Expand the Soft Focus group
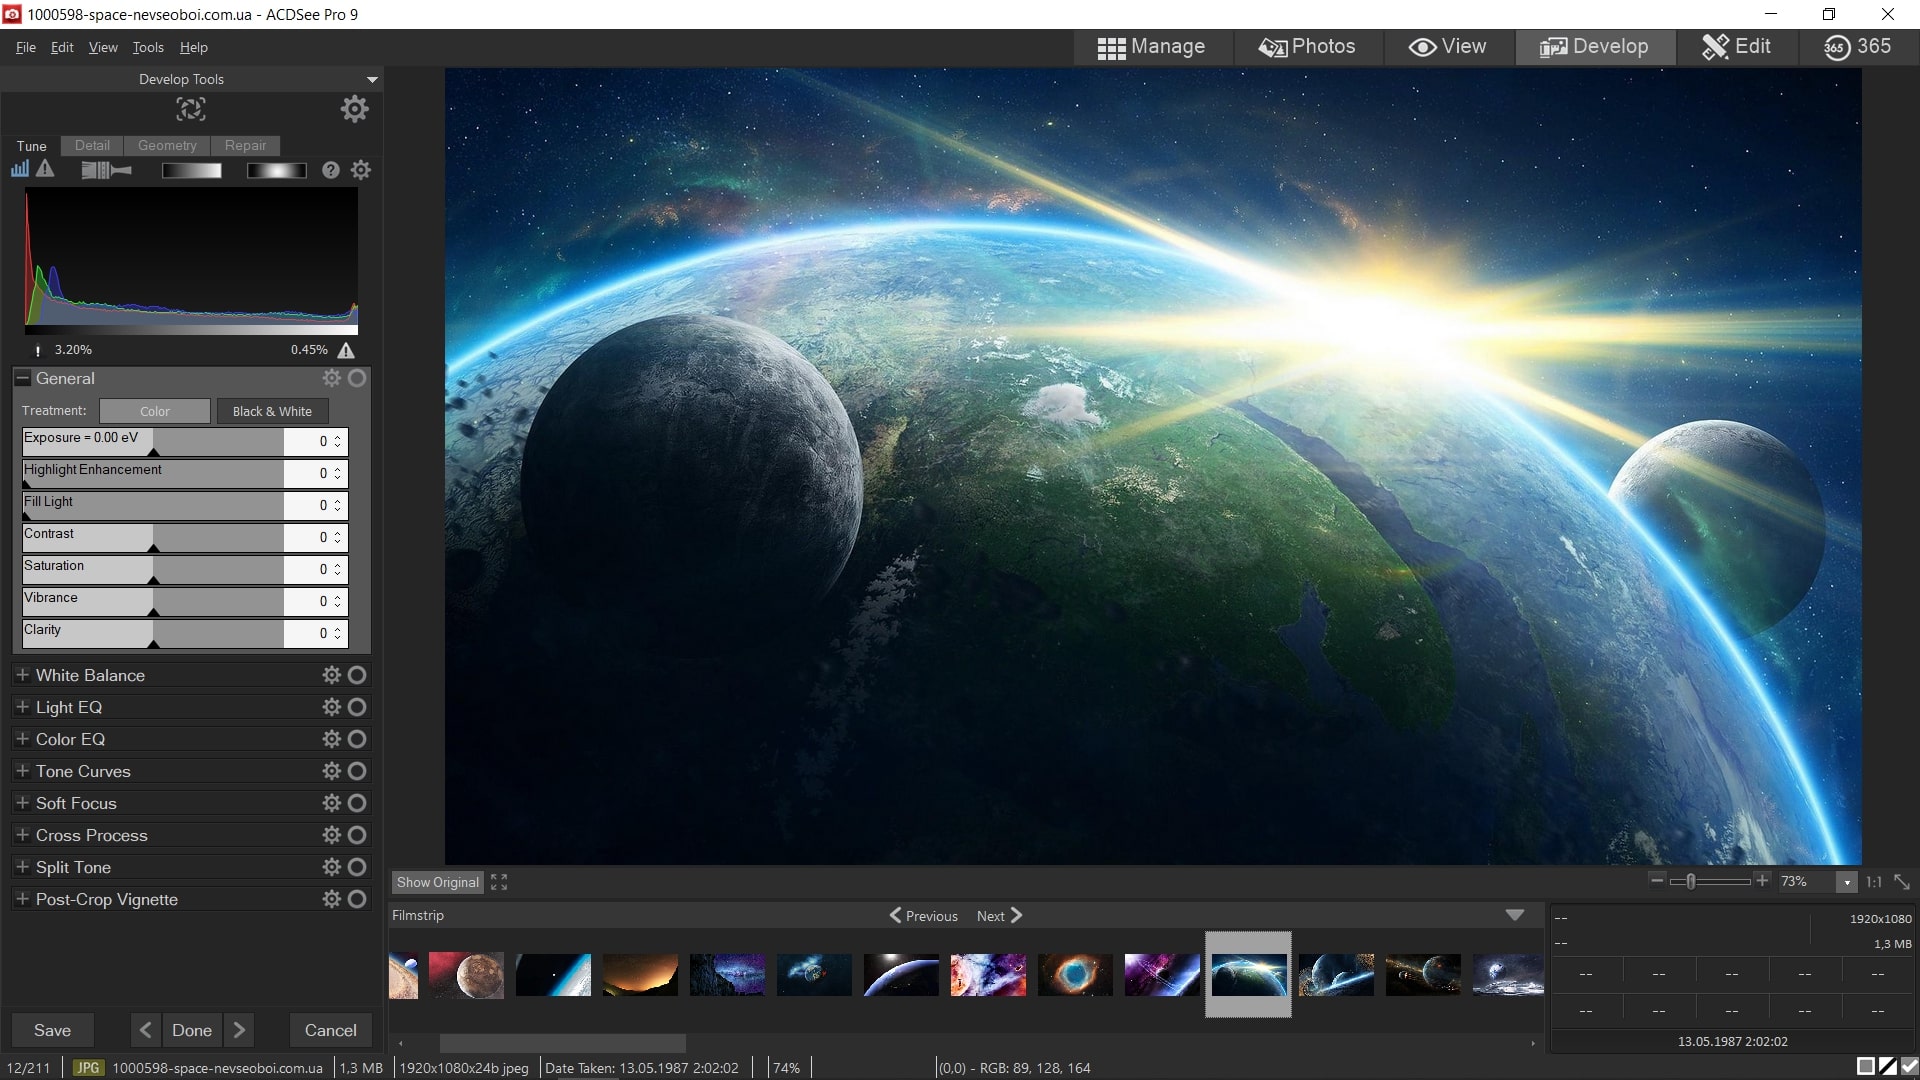Viewport: 1920px width, 1080px height. click(x=22, y=803)
